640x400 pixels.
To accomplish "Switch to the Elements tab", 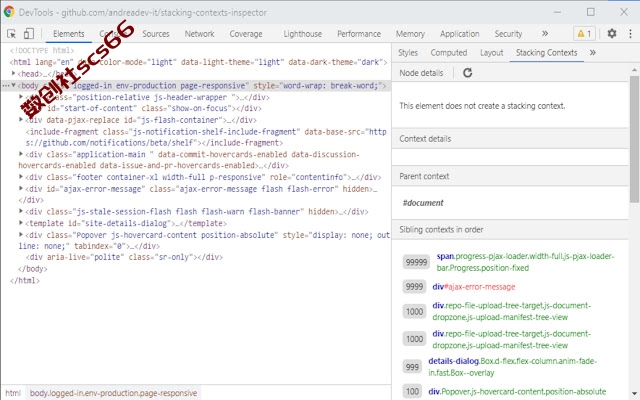I will point(69,34).
